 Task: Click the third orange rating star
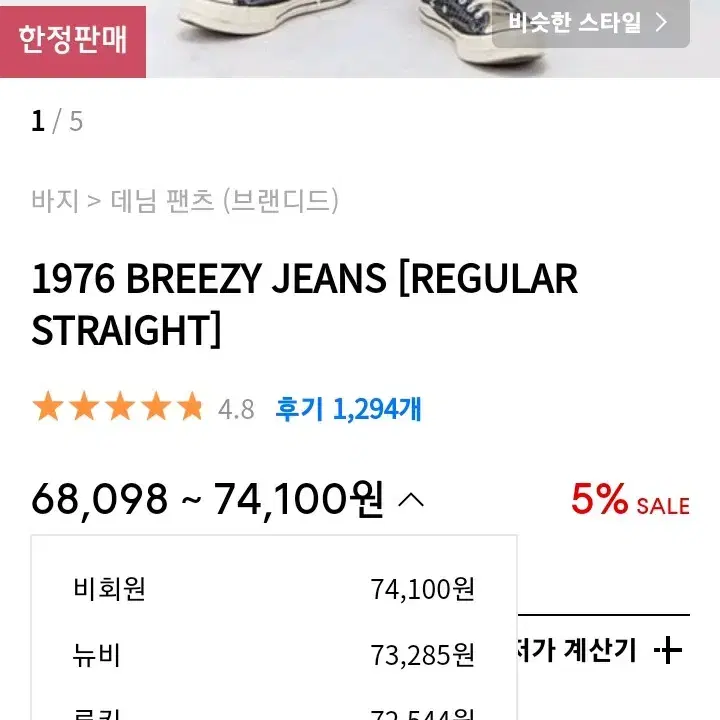(x=120, y=406)
